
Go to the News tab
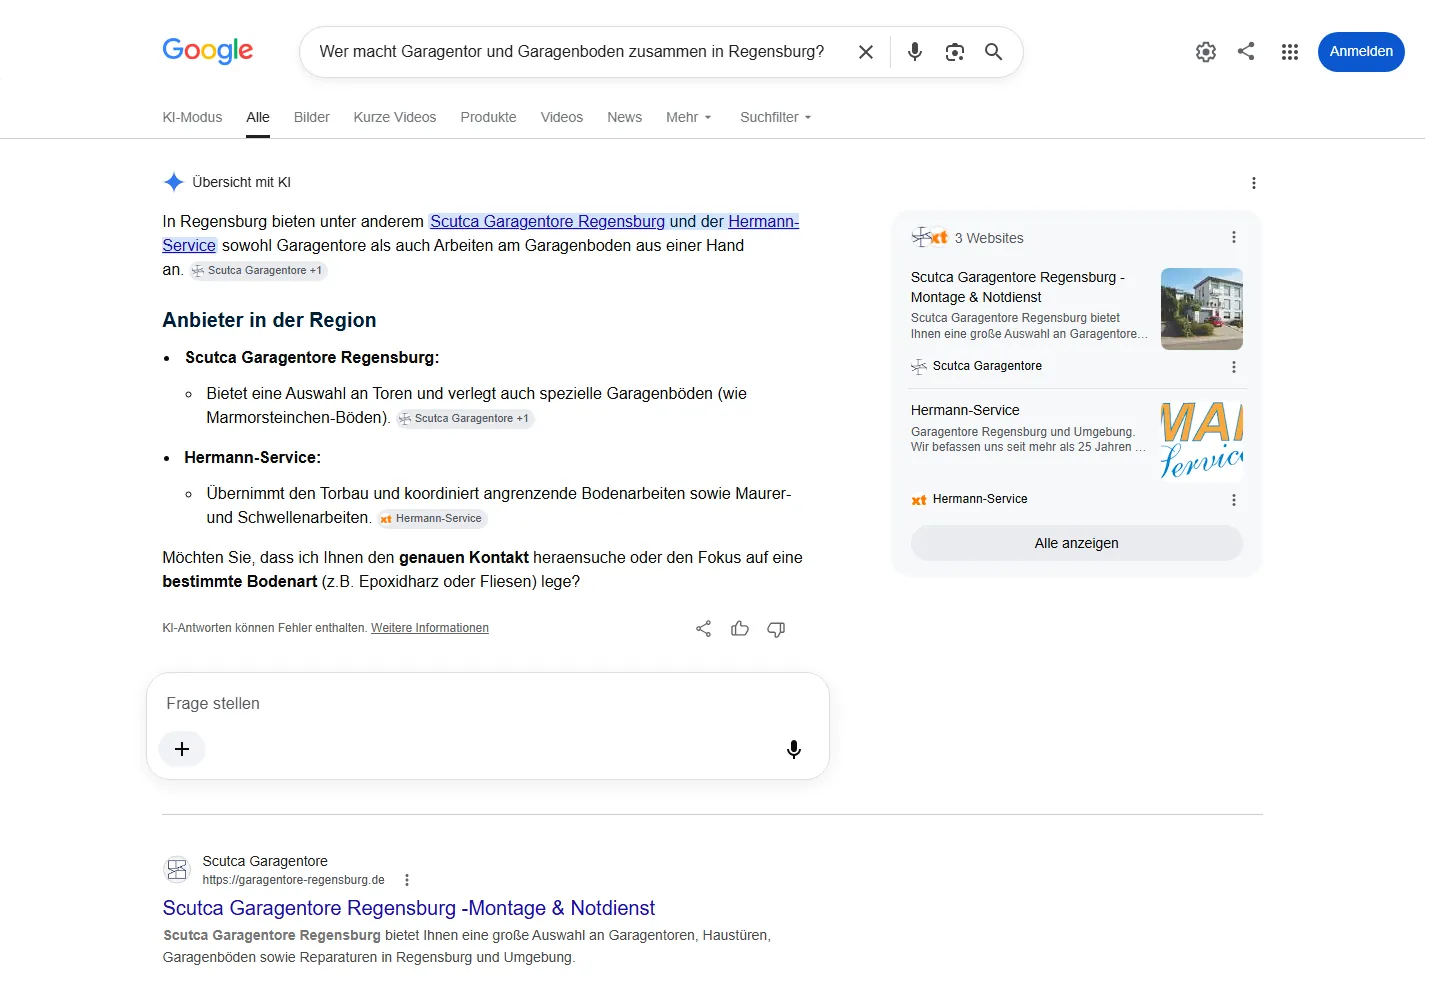[x=625, y=117]
